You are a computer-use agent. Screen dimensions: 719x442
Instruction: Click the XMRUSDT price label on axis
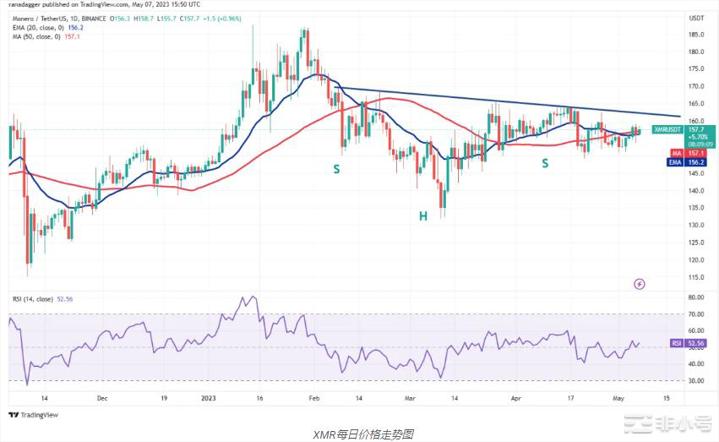tap(669, 130)
